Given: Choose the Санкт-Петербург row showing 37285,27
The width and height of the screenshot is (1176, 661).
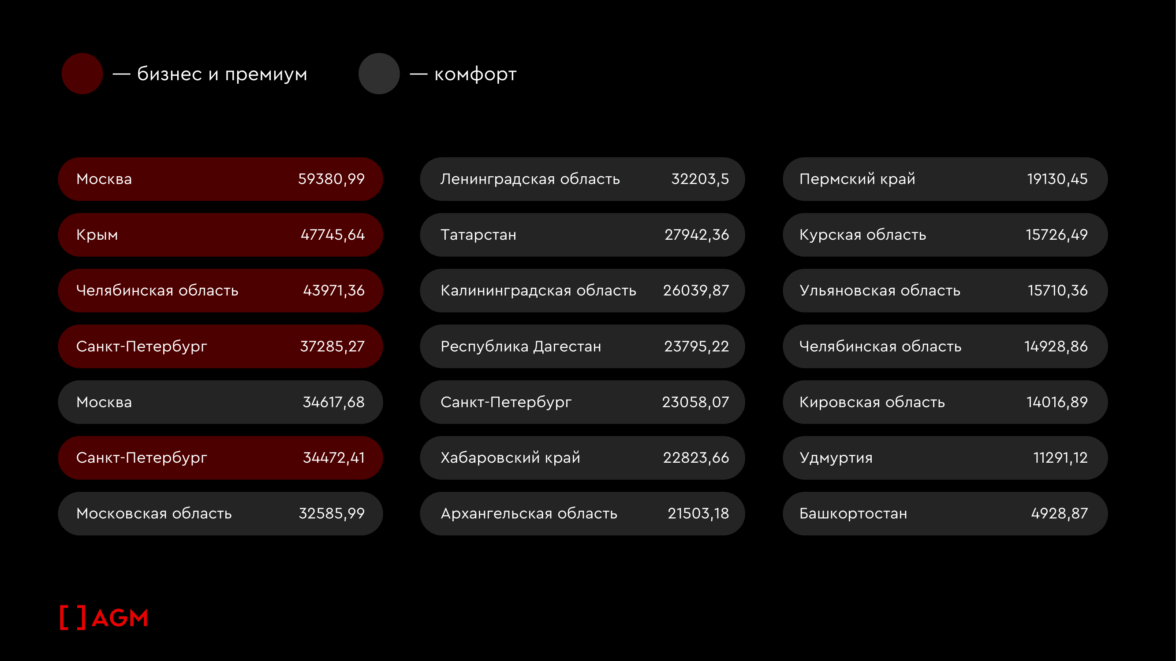Looking at the screenshot, I should (220, 347).
